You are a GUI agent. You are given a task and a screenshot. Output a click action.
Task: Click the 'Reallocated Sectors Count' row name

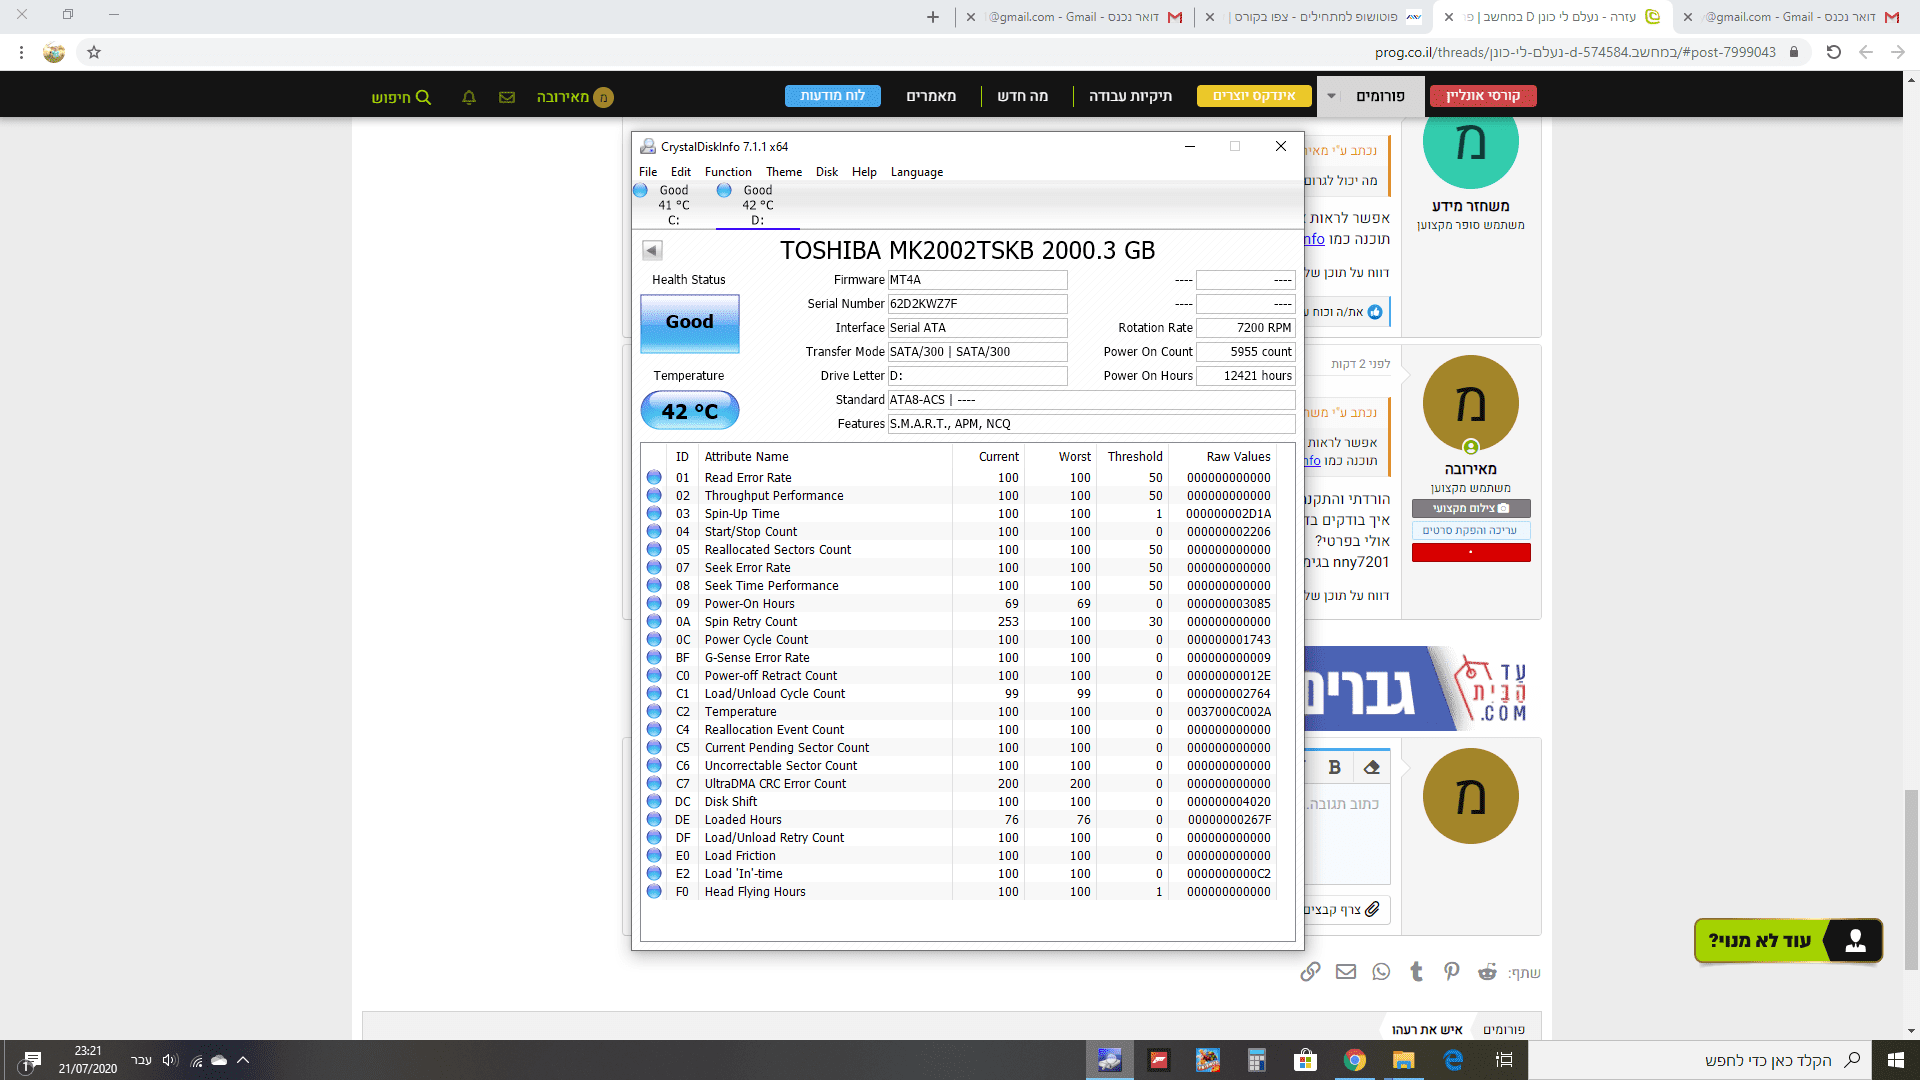coord(777,549)
